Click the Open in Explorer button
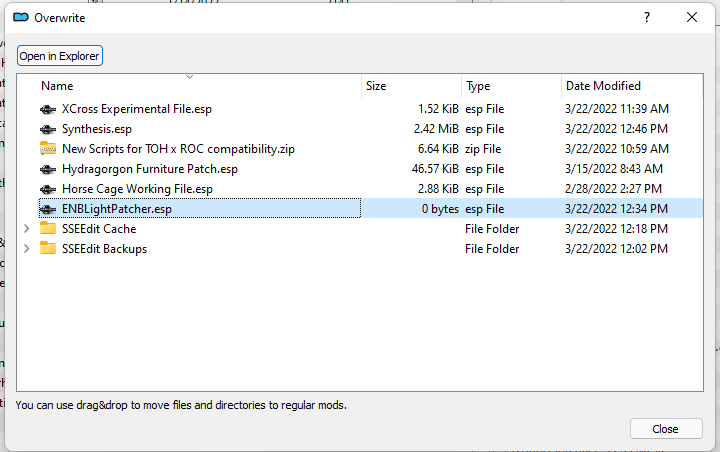 [x=60, y=56]
